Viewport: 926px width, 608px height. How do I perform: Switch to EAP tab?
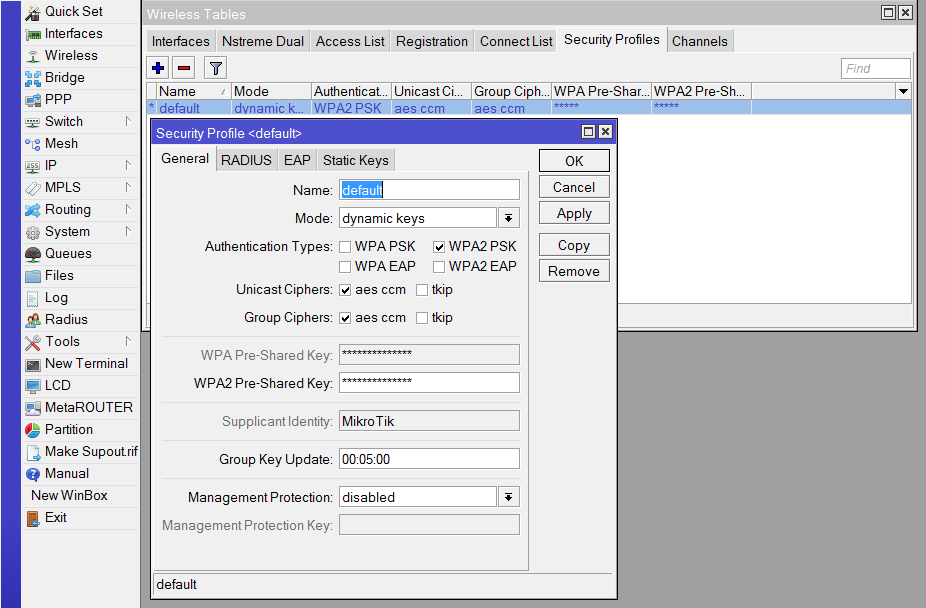[297, 160]
